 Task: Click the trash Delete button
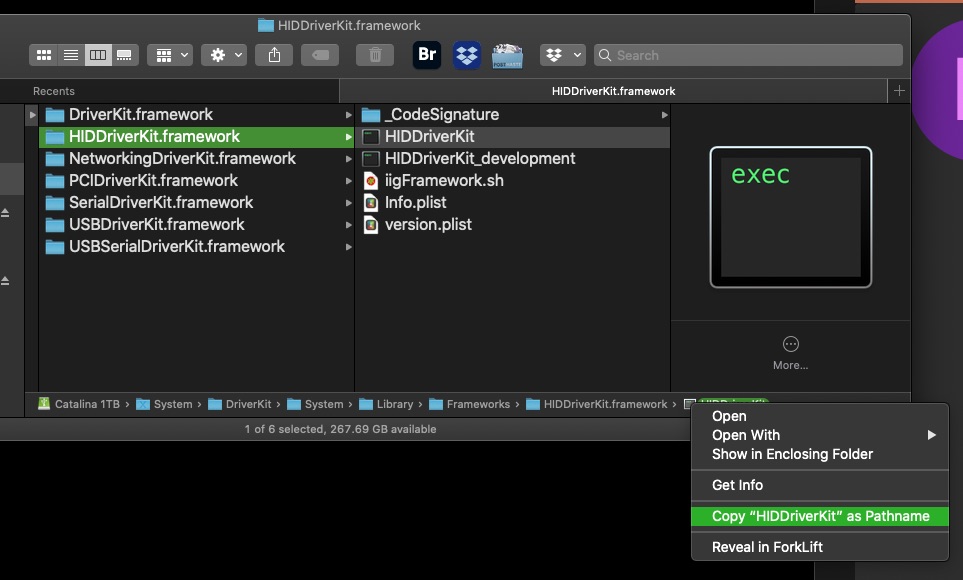click(x=375, y=55)
